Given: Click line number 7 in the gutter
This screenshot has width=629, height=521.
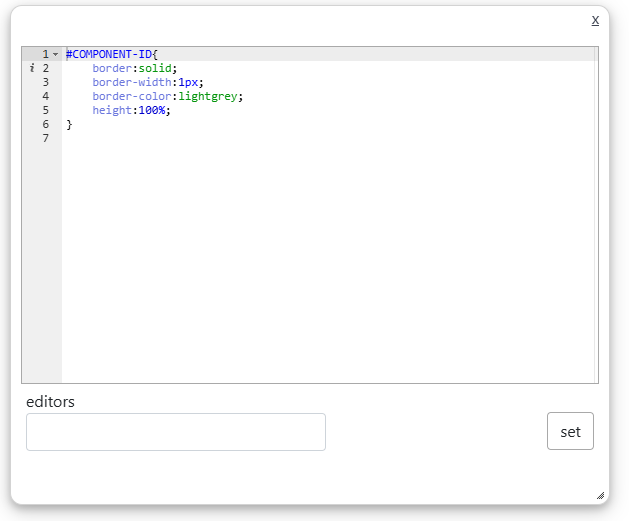Looking at the screenshot, I should 45,138.
